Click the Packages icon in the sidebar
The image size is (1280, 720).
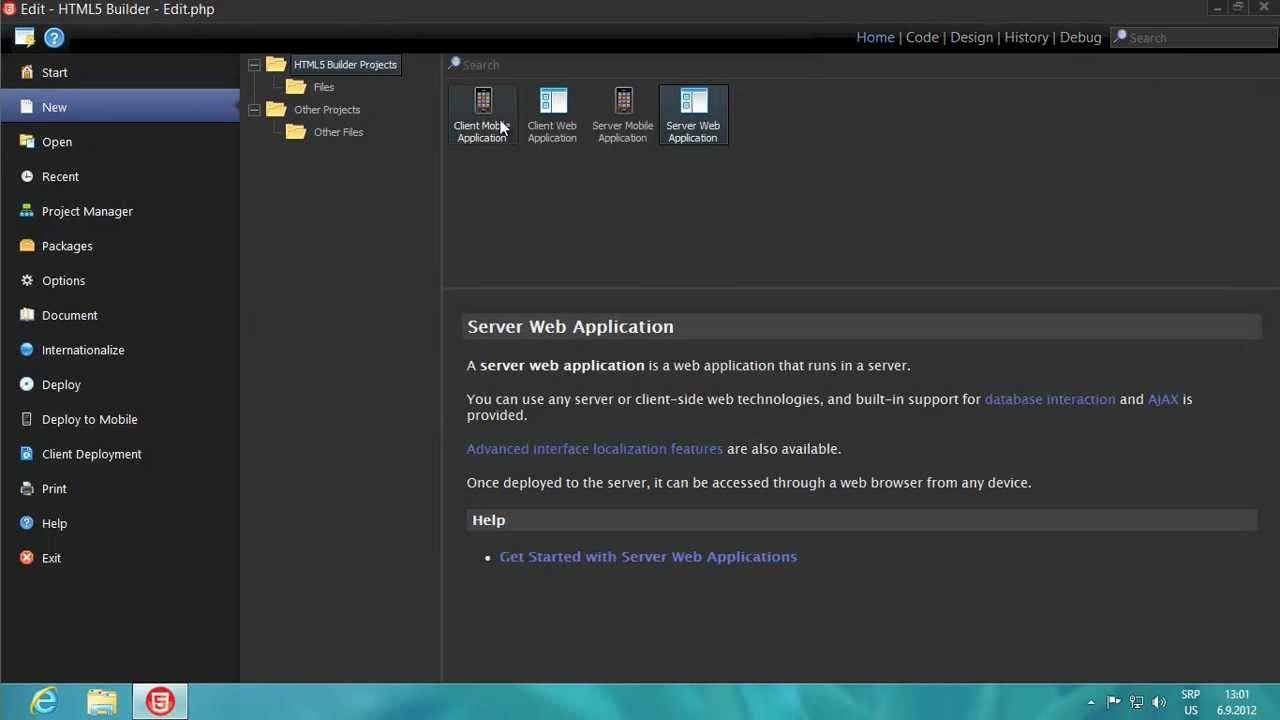pos(27,245)
